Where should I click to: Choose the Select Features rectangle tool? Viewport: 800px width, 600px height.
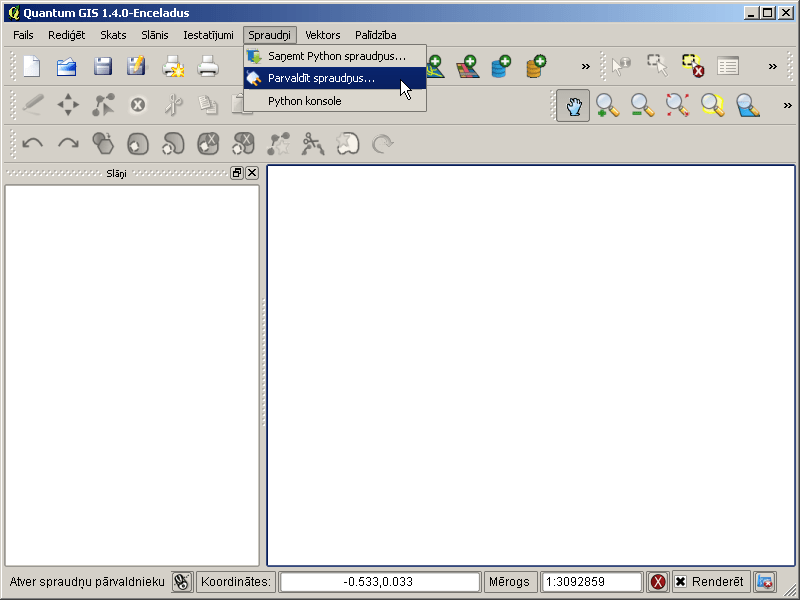click(x=658, y=66)
